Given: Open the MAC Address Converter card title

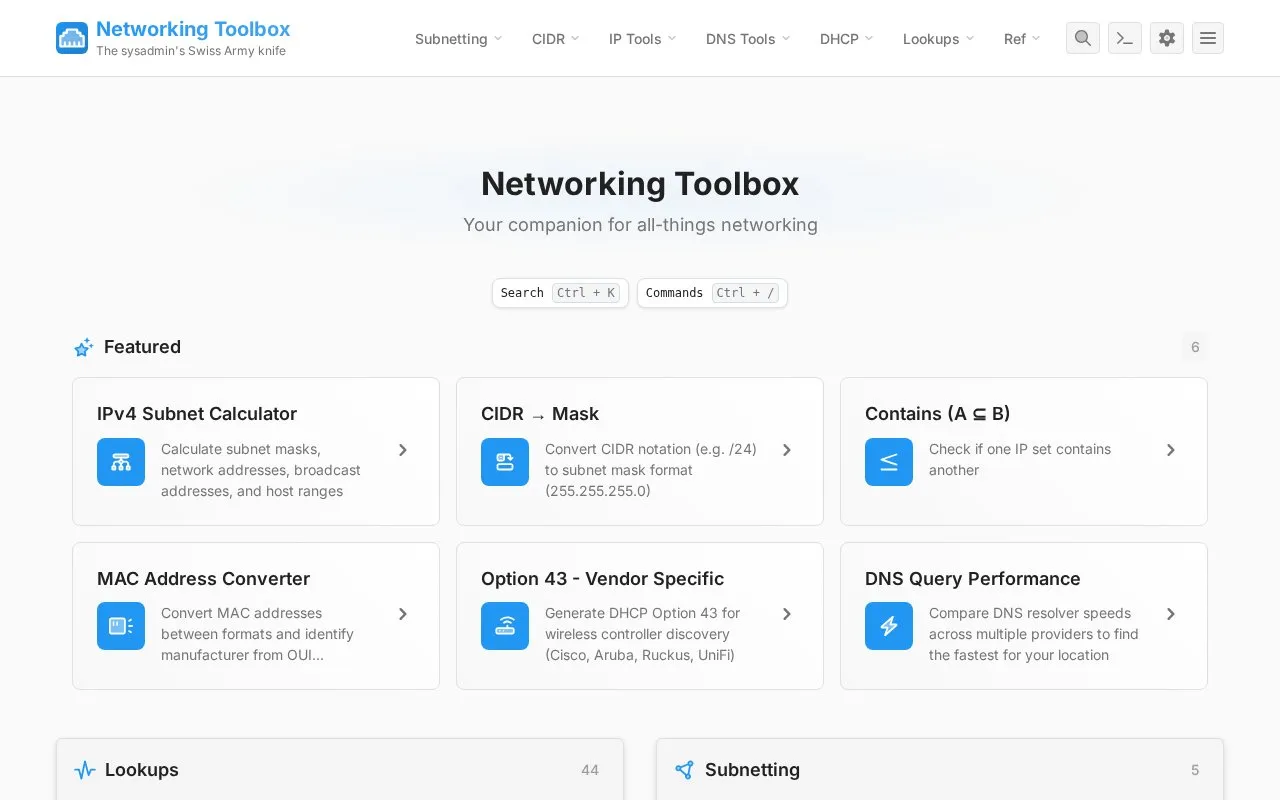Looking at the screenshot, I should click(203, 579).
